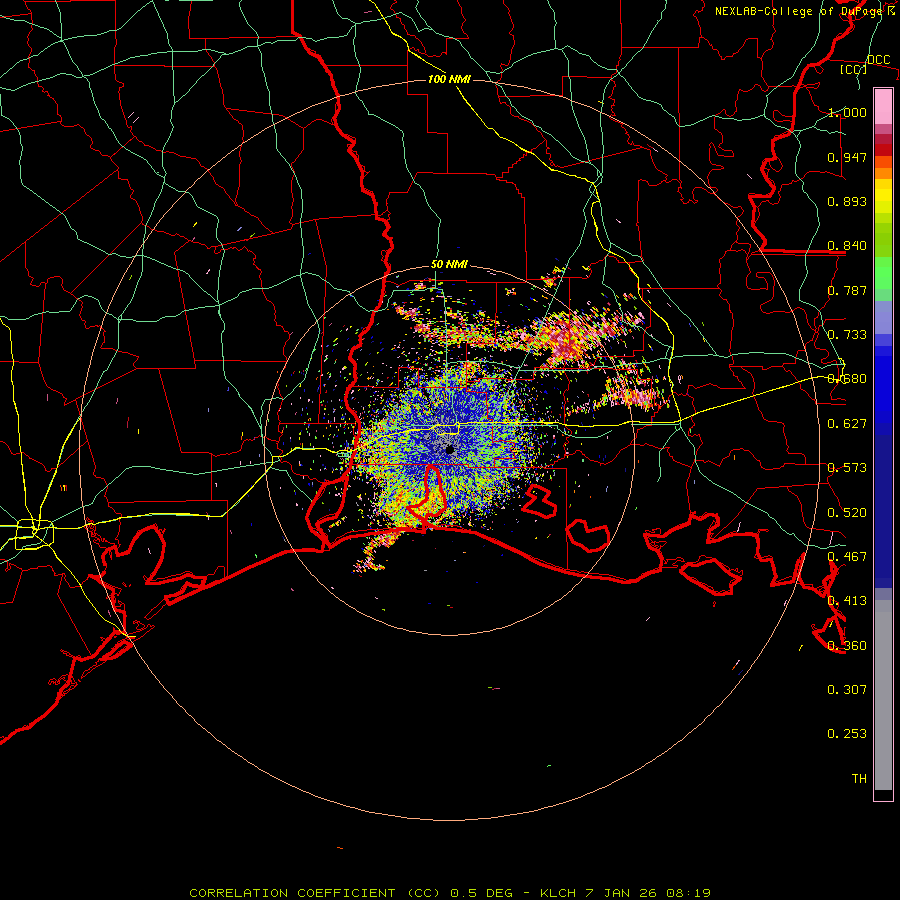Click the 1.000 color scale value
Viewport: 900px width, 900px height.
pos(847,112)
